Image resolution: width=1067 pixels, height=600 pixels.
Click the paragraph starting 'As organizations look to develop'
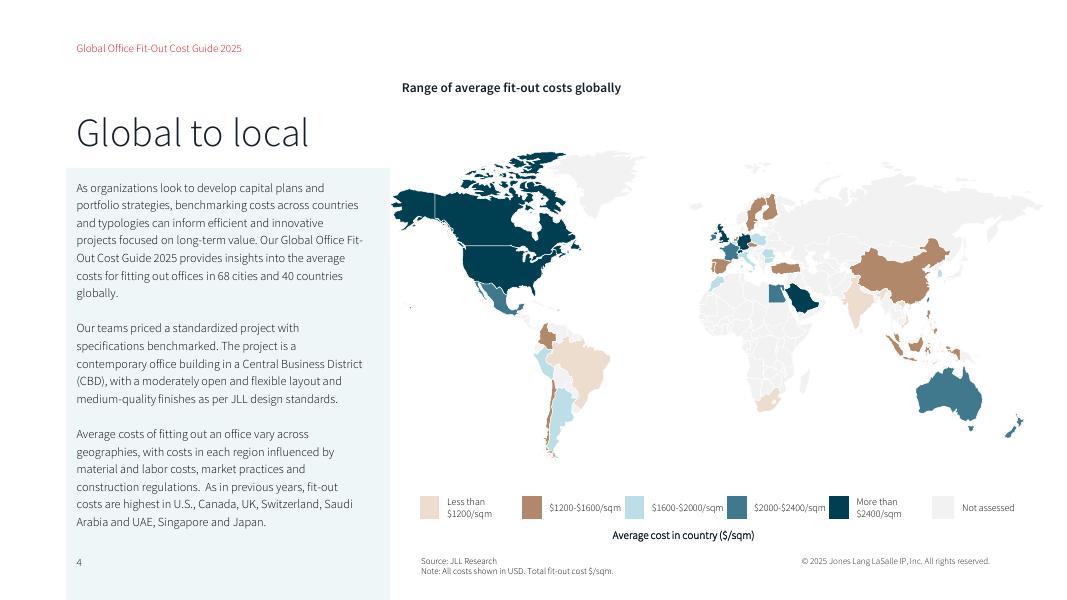[219, 240]
